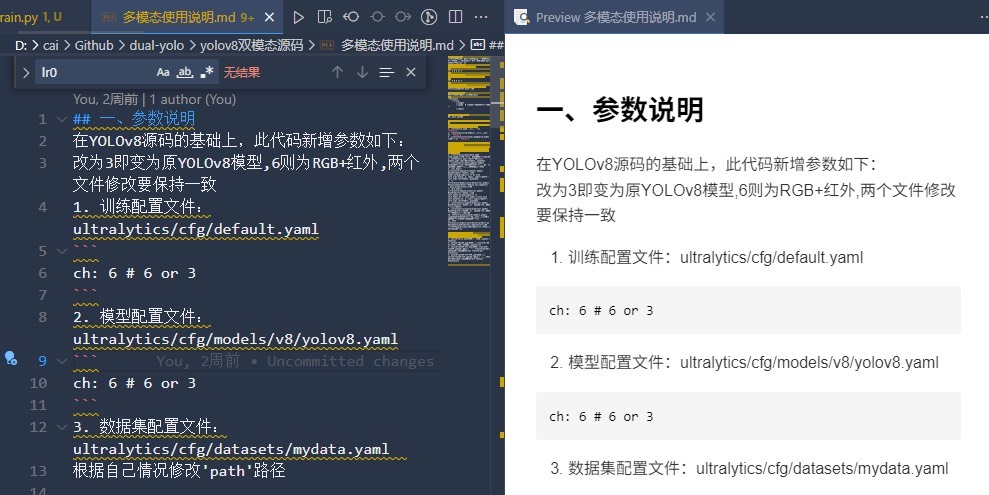
Task: Click 'ch: 6 # 6 or 3' on line 6
Action: click(134, 273)
